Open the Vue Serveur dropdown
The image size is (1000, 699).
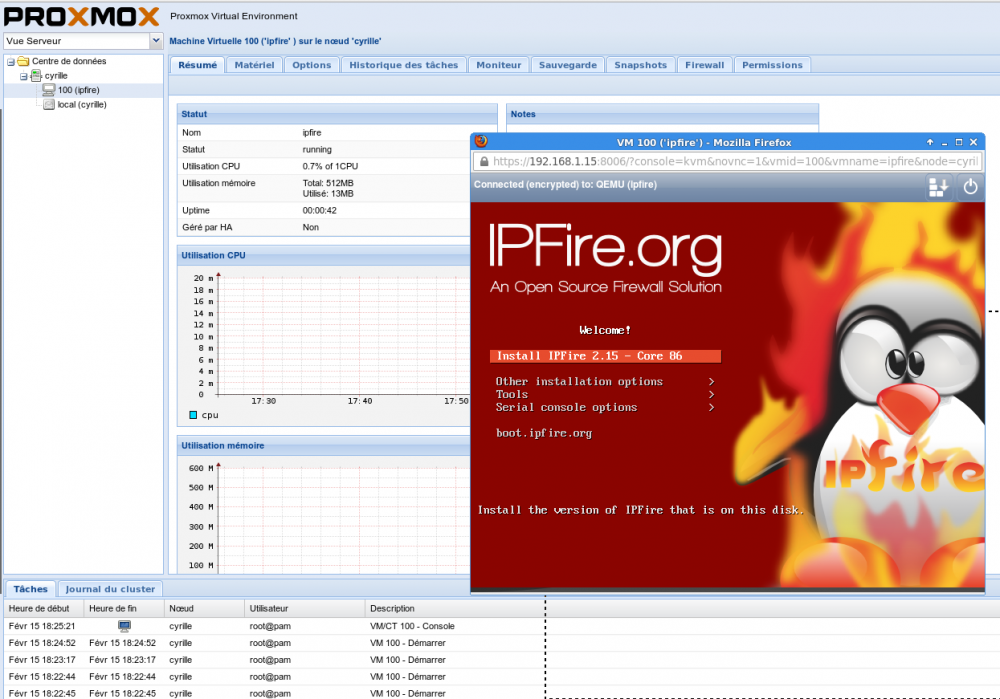pyautogui.click(x=155, y=41)
